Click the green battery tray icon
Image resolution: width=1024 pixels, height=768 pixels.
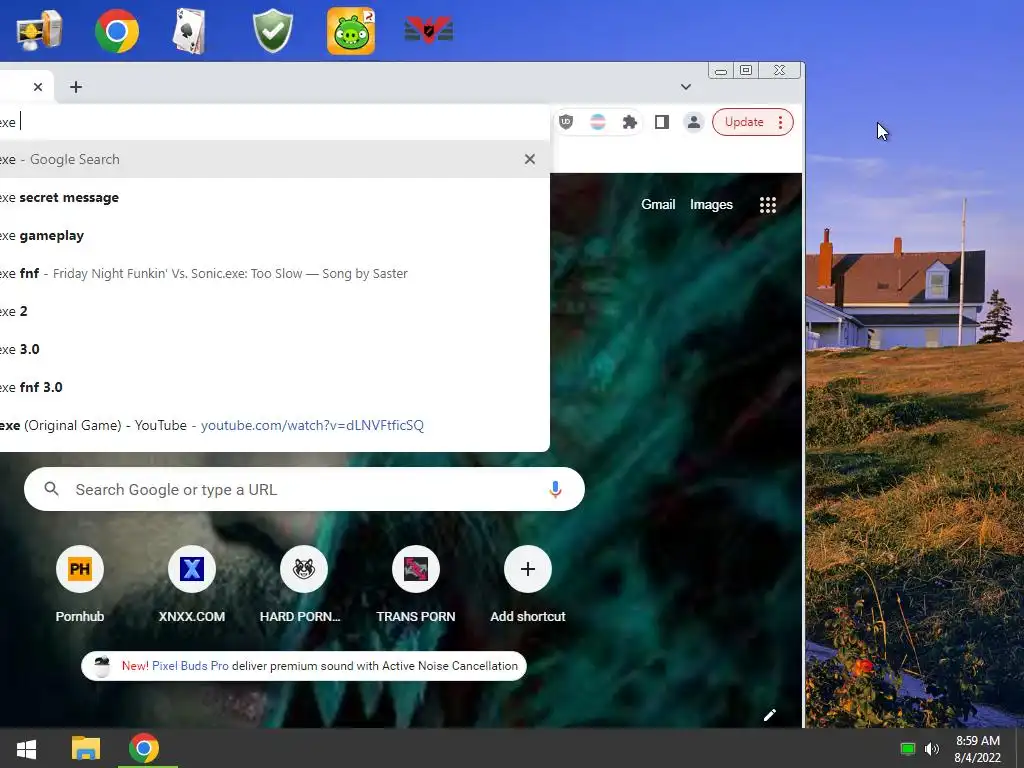907,748
